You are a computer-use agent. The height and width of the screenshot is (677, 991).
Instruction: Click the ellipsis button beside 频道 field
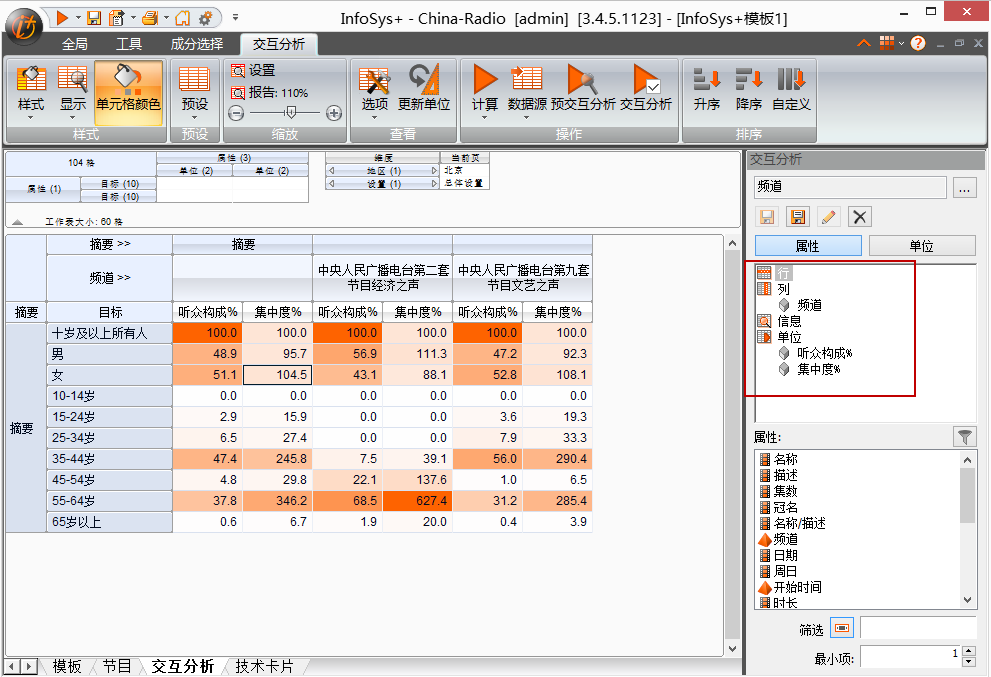click(964, 188)
